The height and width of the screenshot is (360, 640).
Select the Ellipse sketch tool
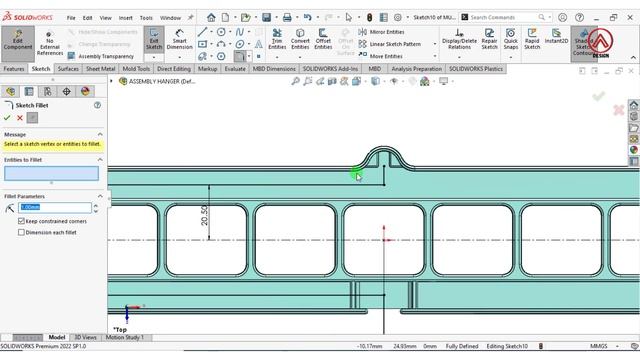240,44
